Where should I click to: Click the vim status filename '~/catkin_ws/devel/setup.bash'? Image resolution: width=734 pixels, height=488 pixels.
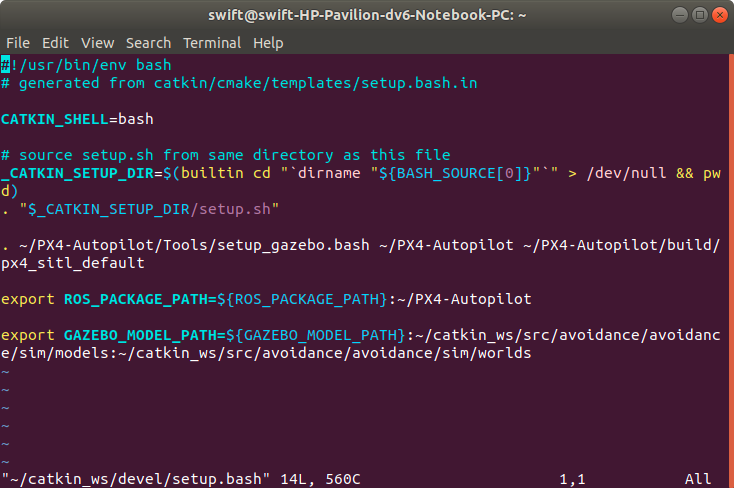coord(136,479)
